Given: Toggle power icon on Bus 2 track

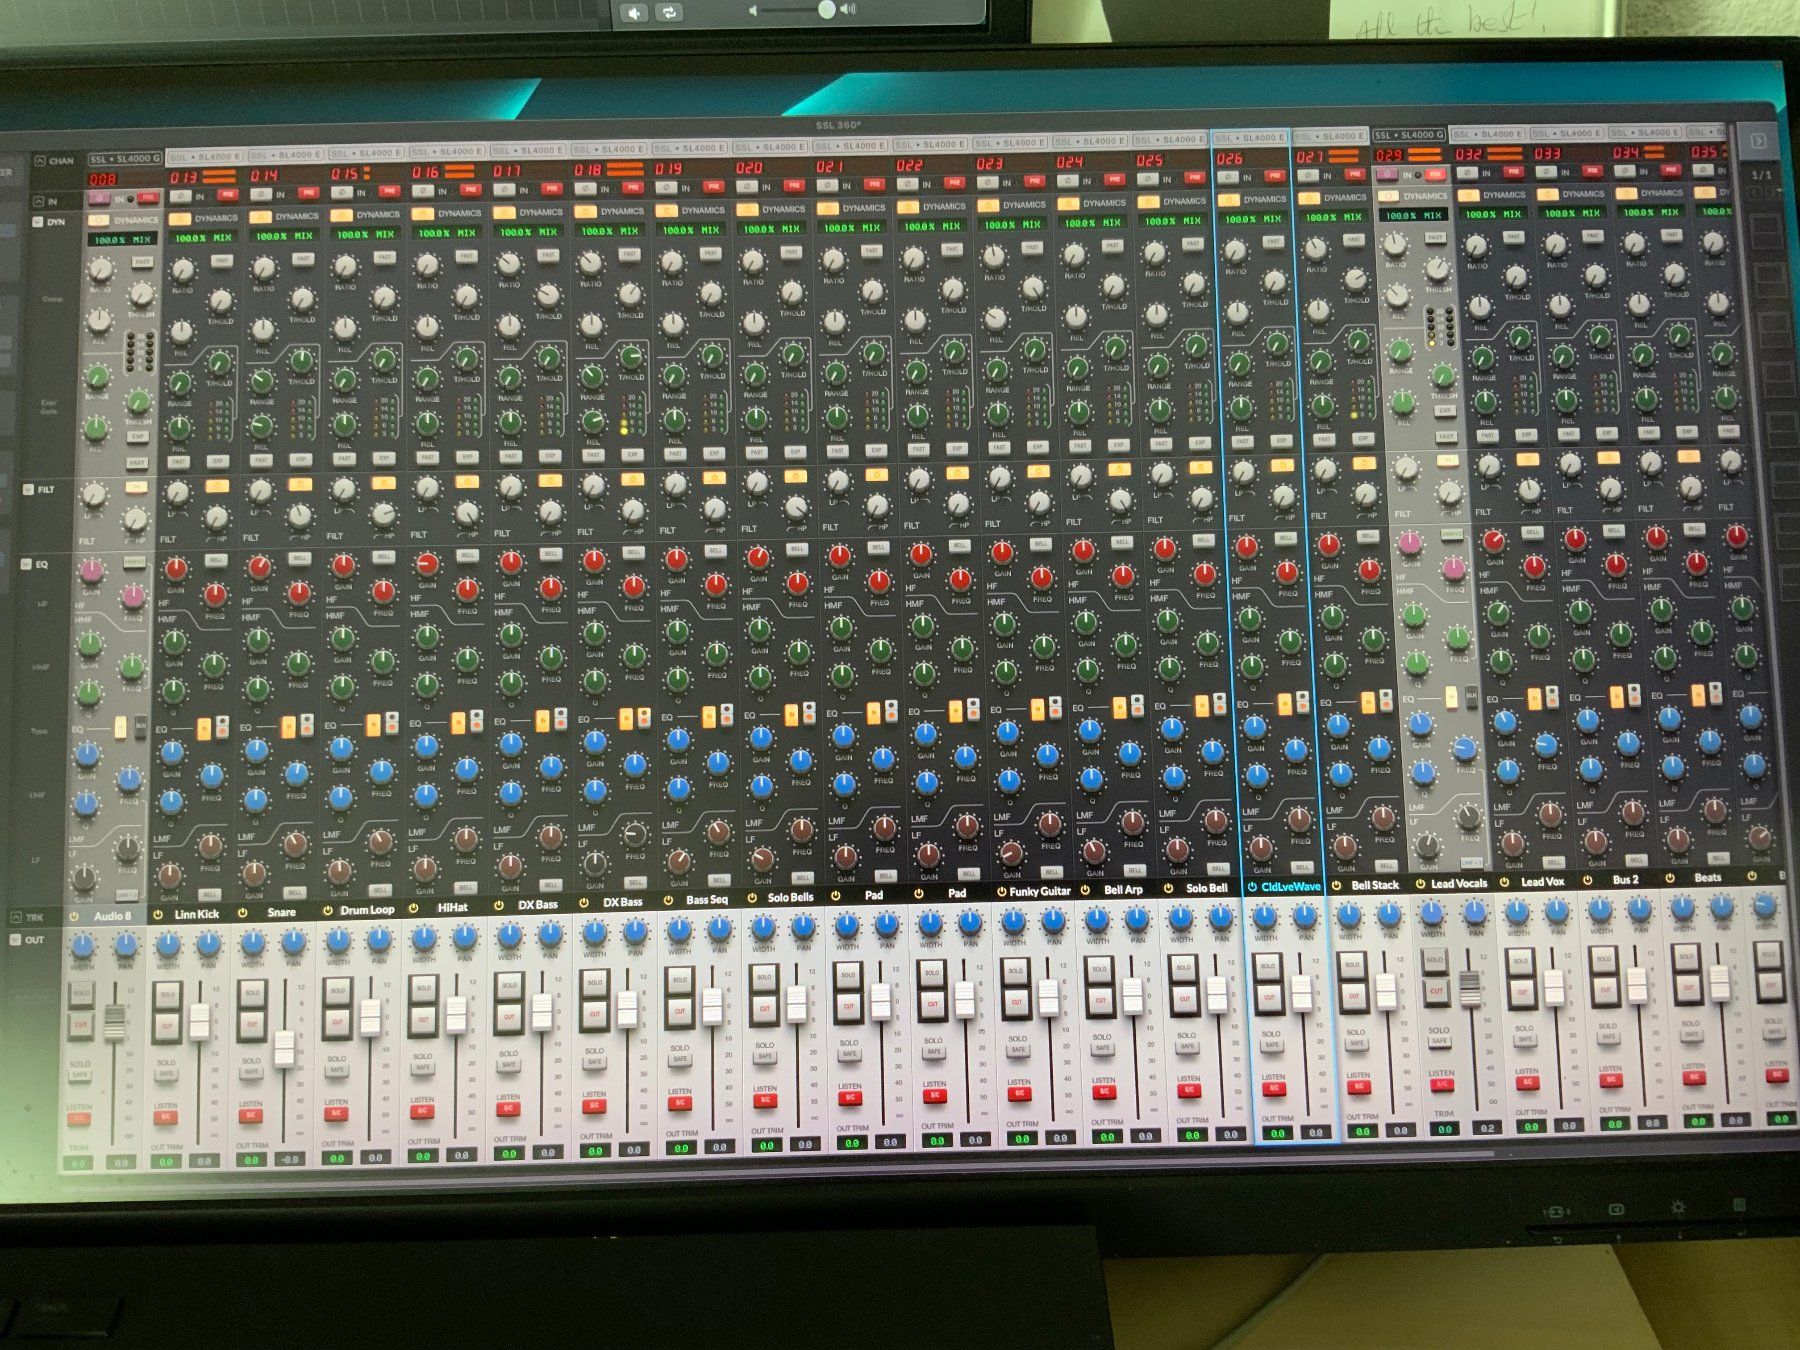Looking at the screenshot, I should pyautogui.click(x=1587, y=880).
